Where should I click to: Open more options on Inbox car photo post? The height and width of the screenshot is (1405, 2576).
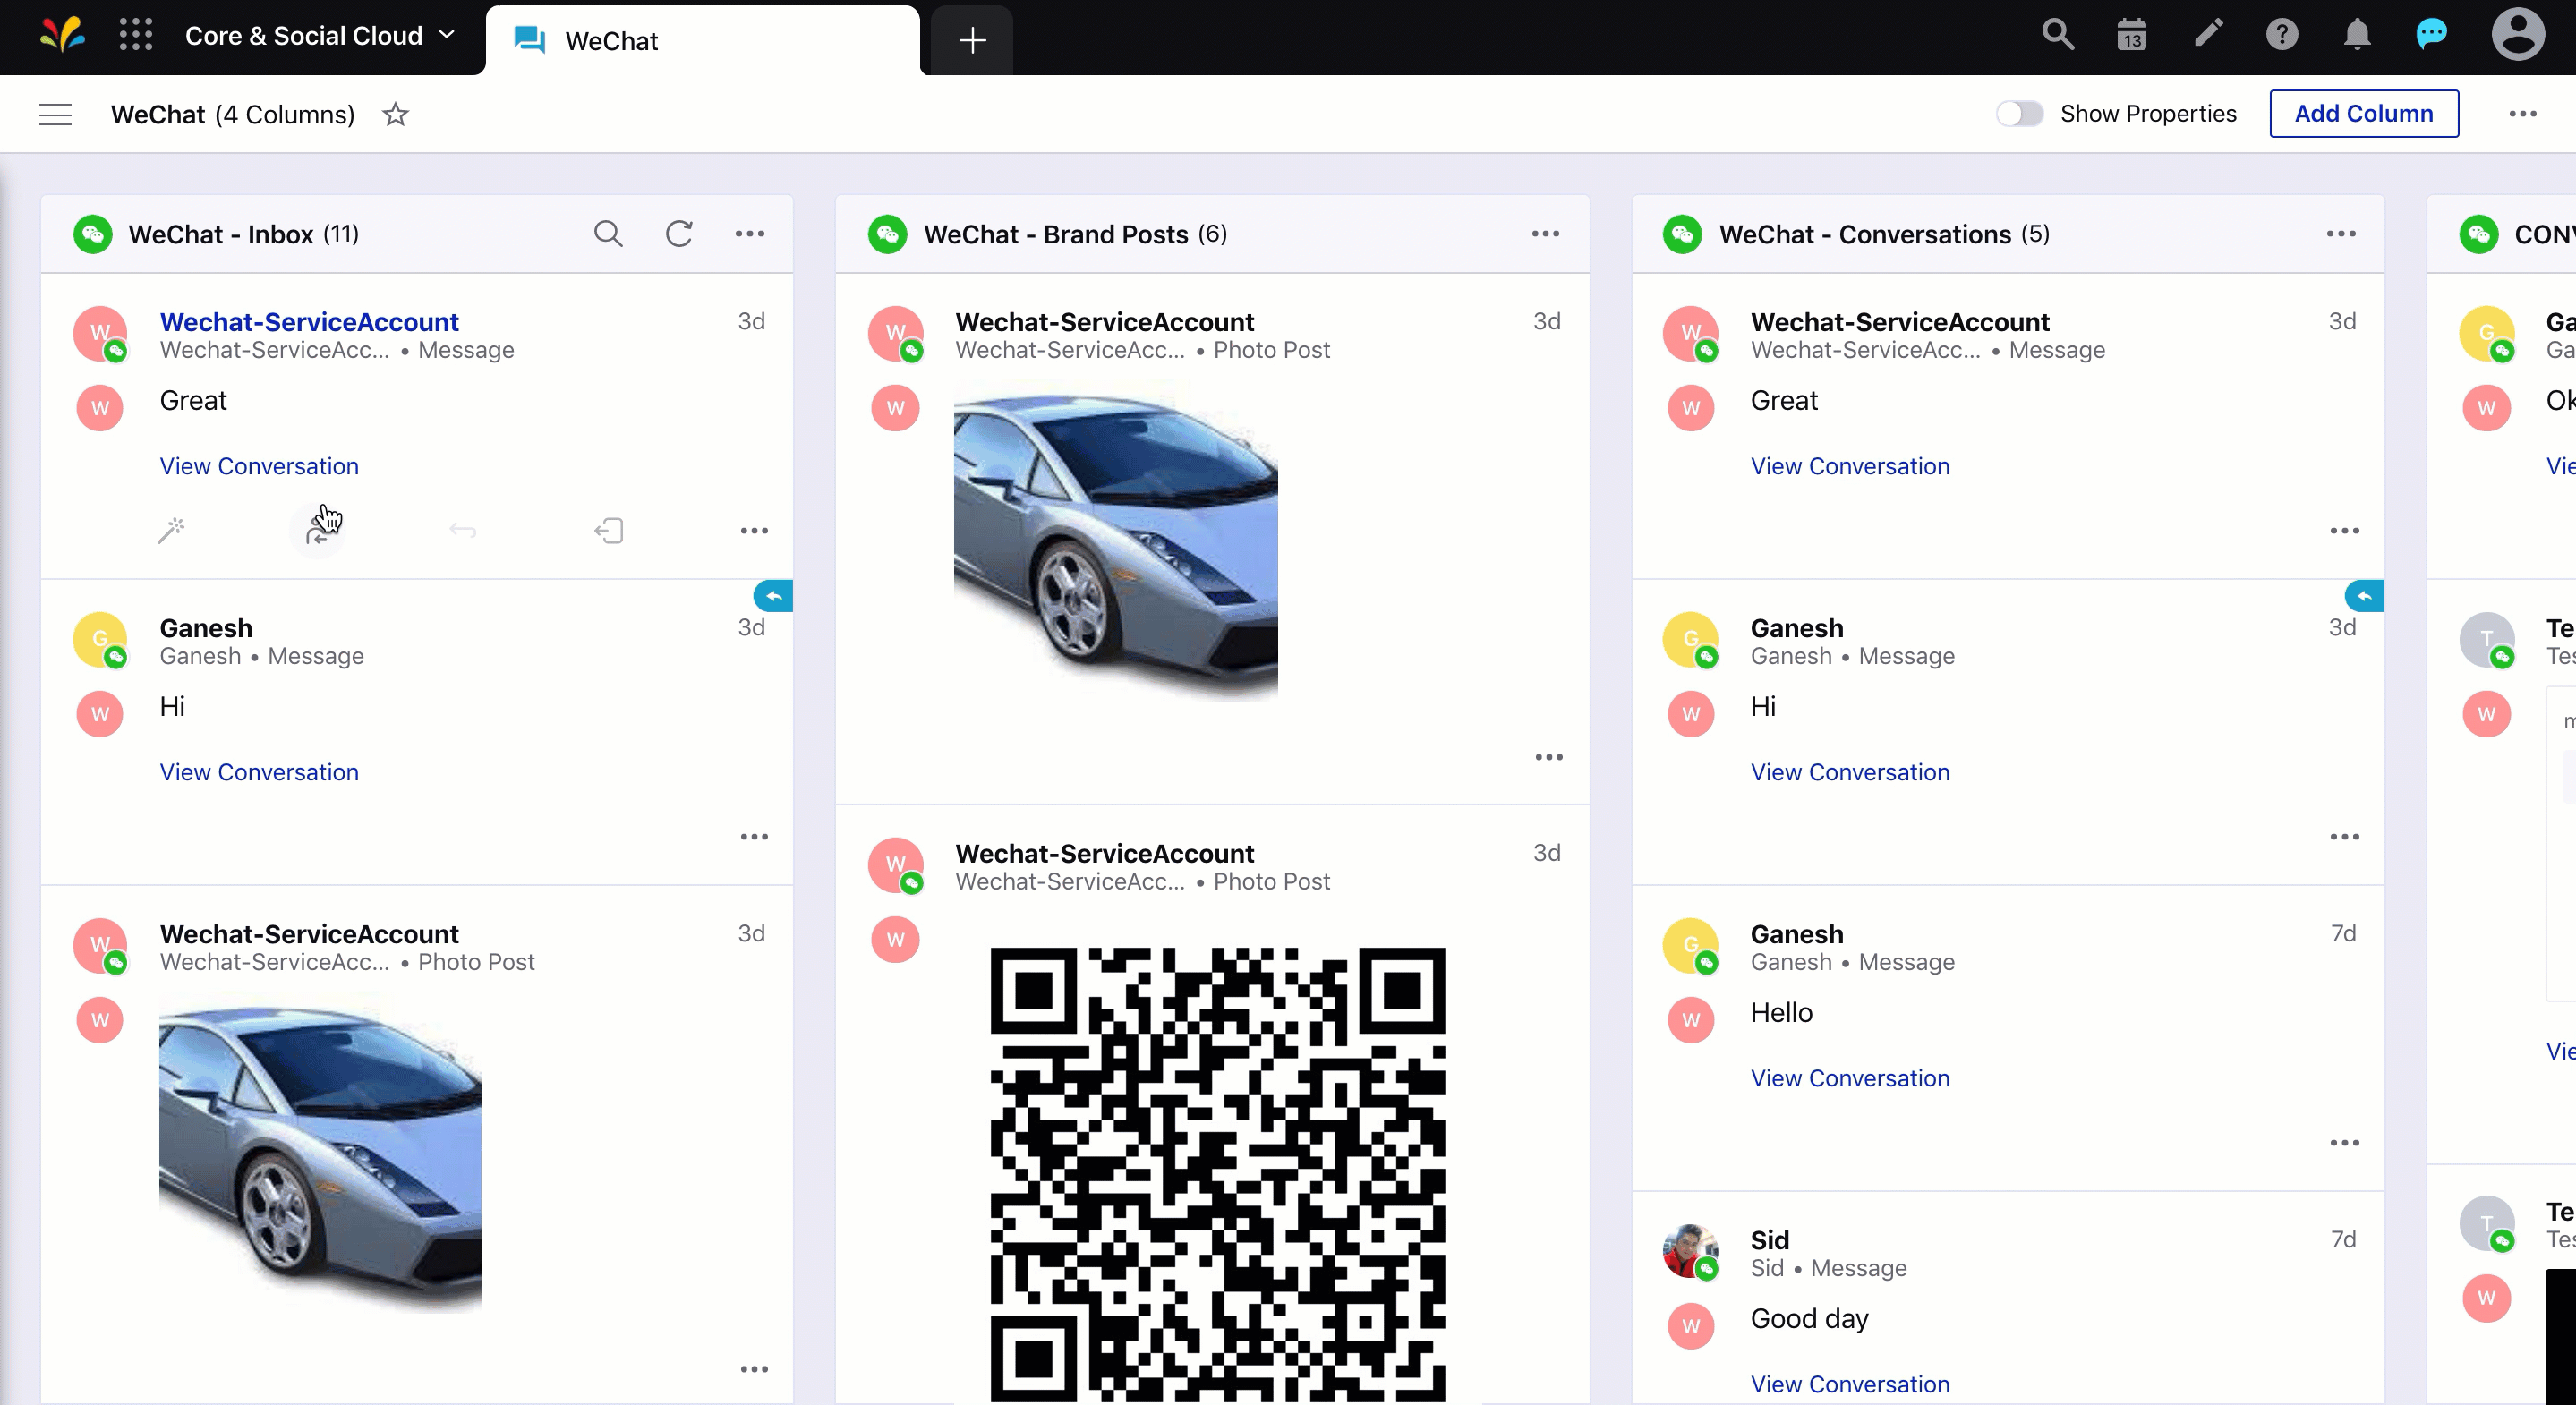point(754,1369)
